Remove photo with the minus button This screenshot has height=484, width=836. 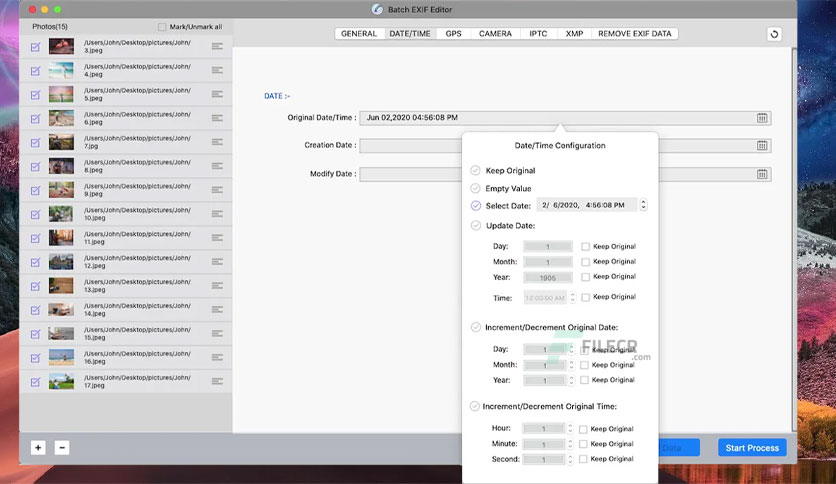(62, 448)
